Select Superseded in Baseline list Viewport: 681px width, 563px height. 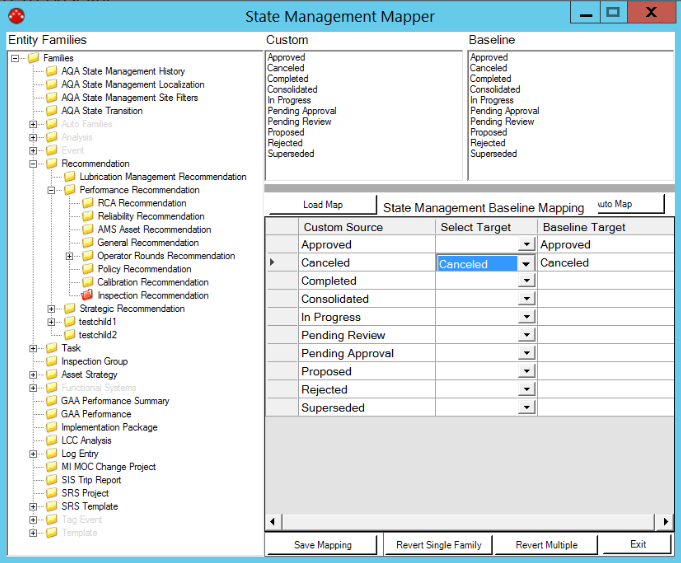click(x=493, y=153)
